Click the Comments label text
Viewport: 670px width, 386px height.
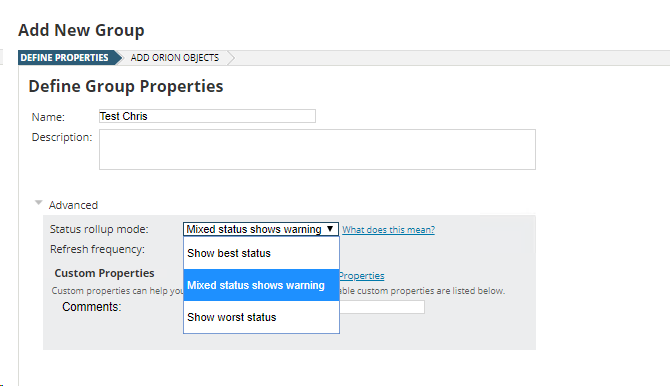pyautogui.click(x=91, y=307)
